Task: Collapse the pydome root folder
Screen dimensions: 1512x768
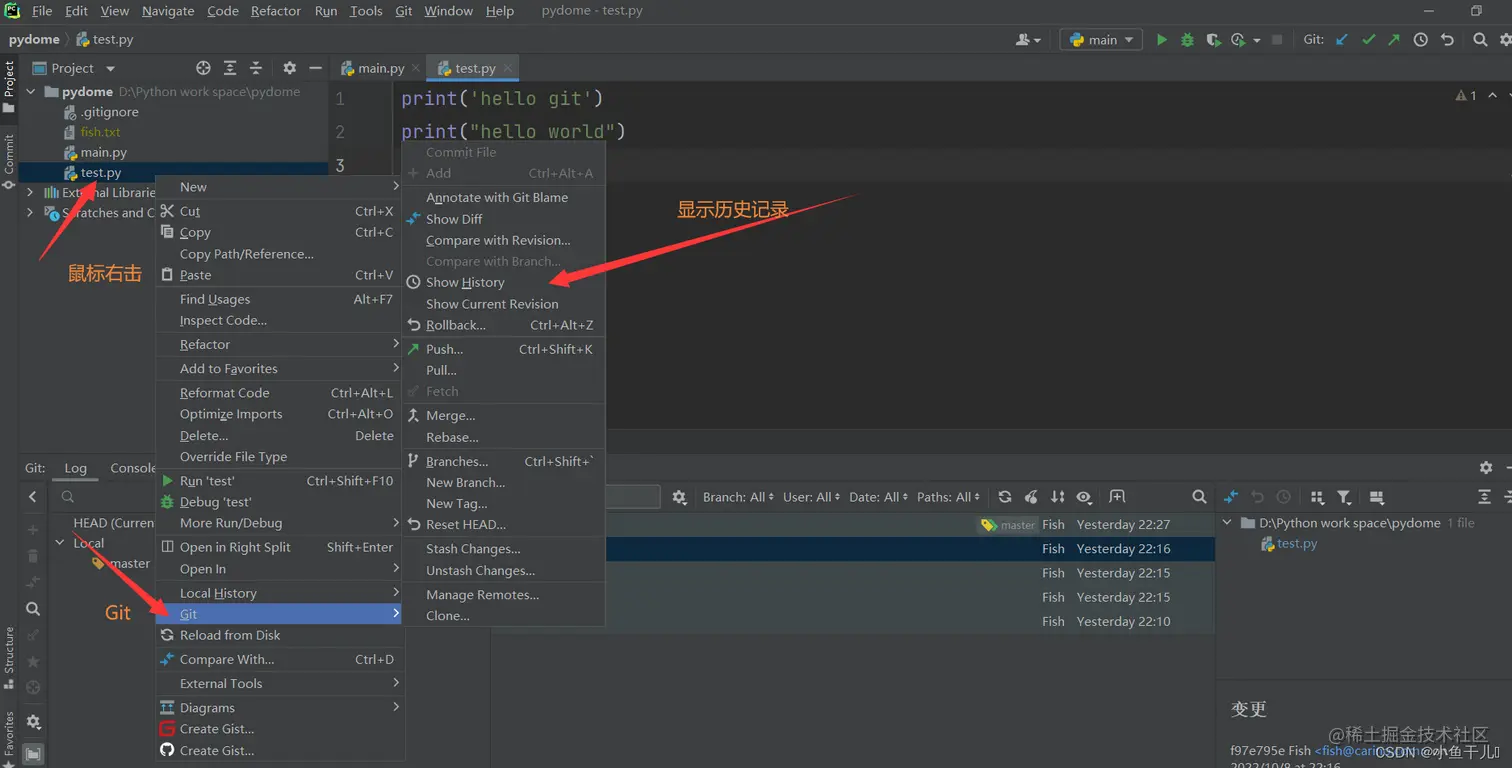Action: 31,91
